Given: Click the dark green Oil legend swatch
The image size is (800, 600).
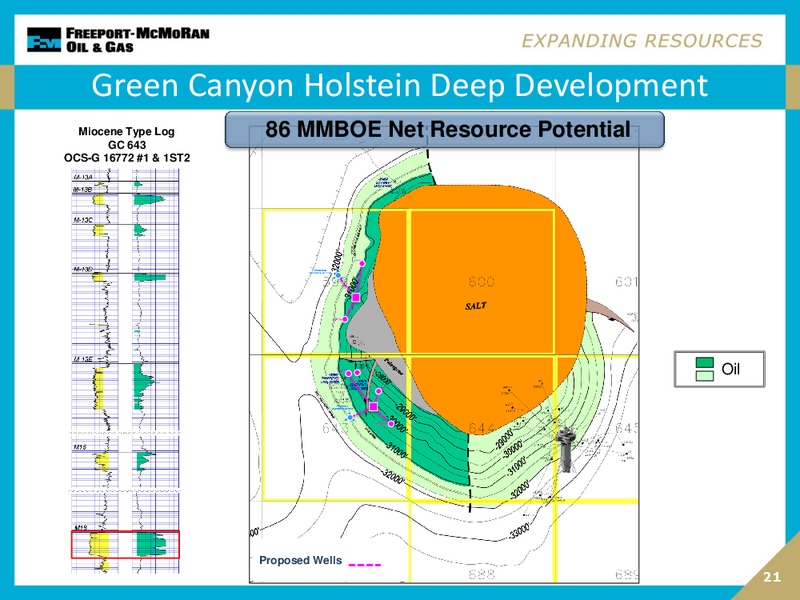Looking at the screenshot, I should [x=705, y=362].
